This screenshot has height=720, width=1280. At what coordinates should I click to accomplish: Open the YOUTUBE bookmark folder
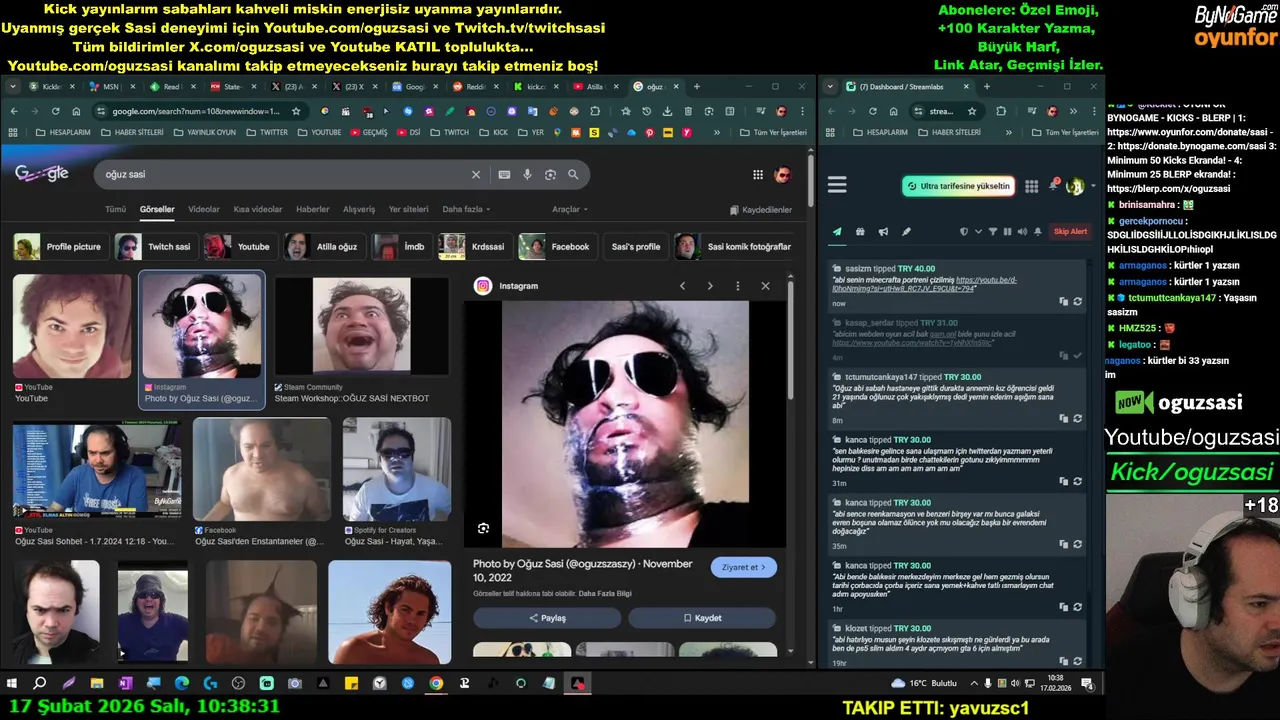point(318,132)
